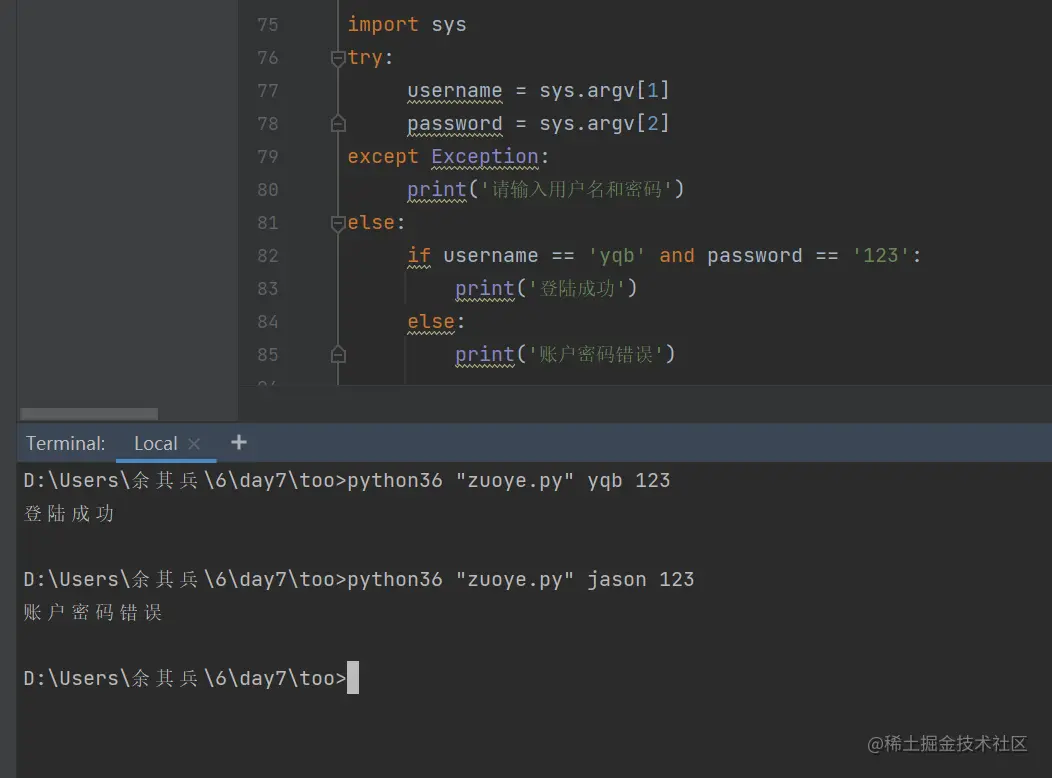
Task: Click print statement with '登陆成功'
Action: pyautogui.click(x=546, y=288)
